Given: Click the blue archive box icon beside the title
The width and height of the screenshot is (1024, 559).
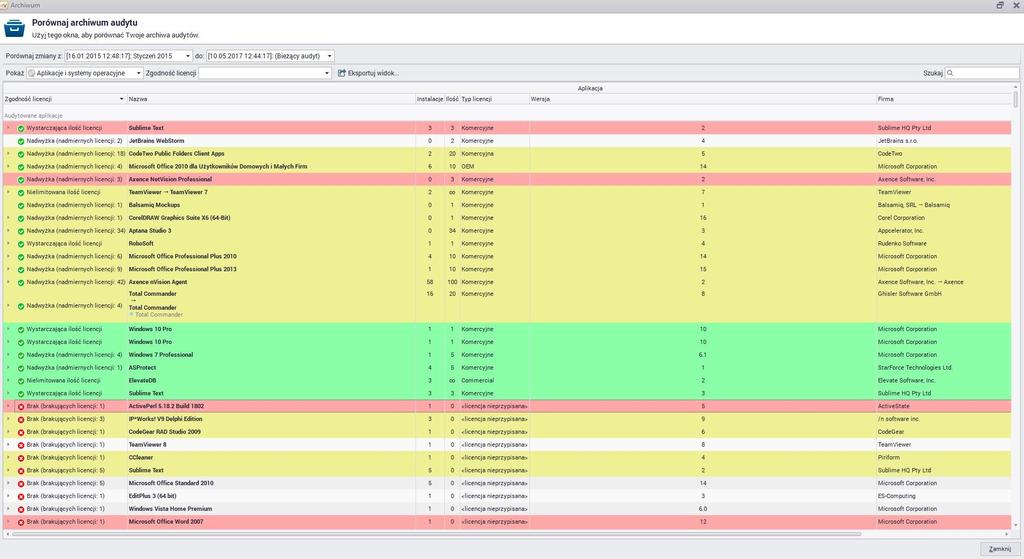Looking at the screenshot, I should pos(14,28).
